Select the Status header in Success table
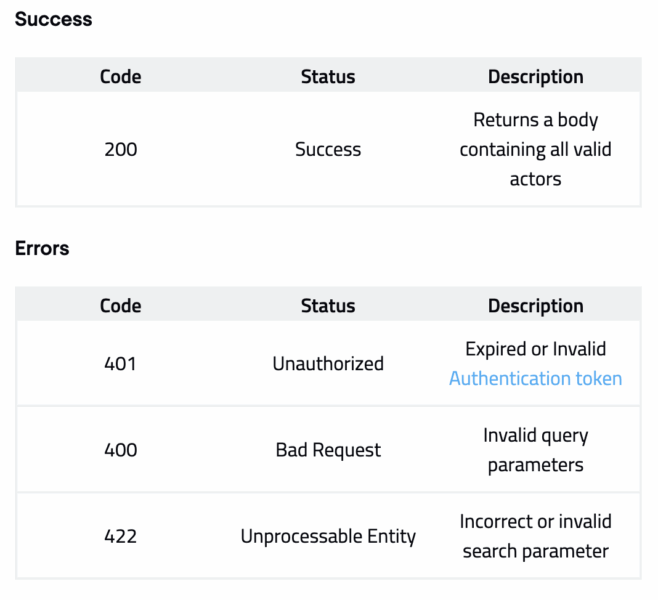The height and width of the screenshot is (600, 658). click(x=328, y=77)
